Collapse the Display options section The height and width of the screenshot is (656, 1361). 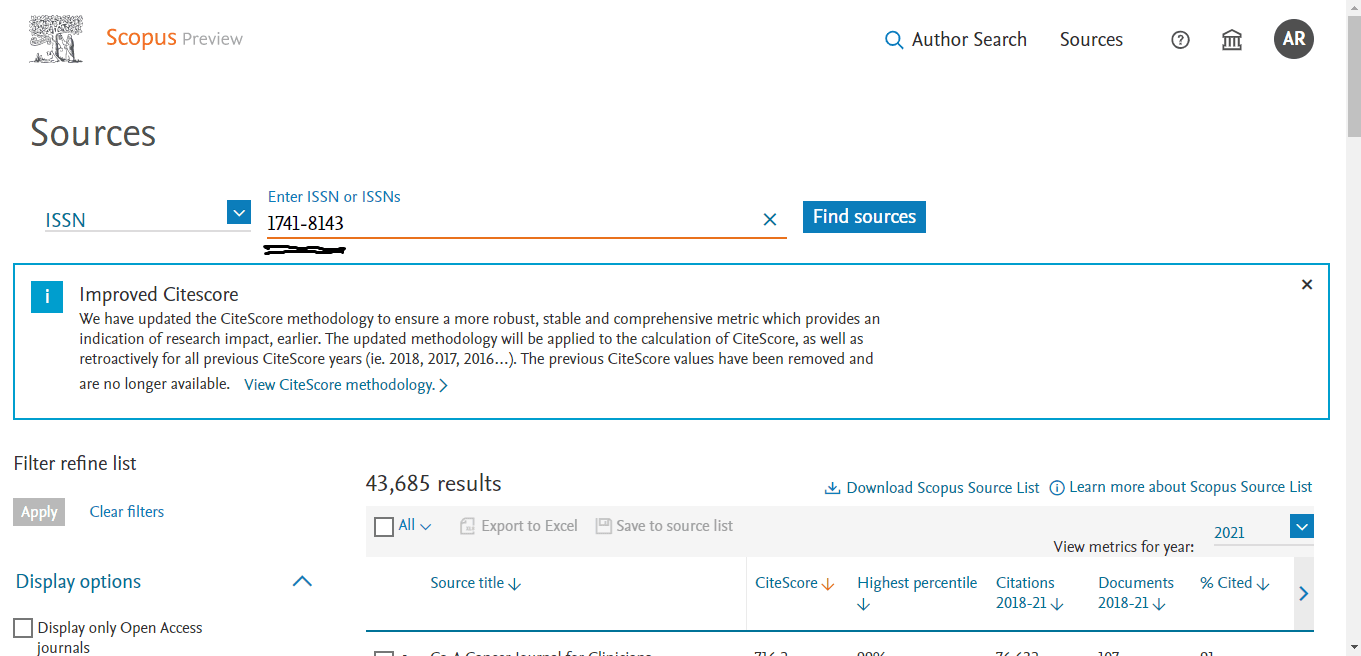(x=301, y=580)
